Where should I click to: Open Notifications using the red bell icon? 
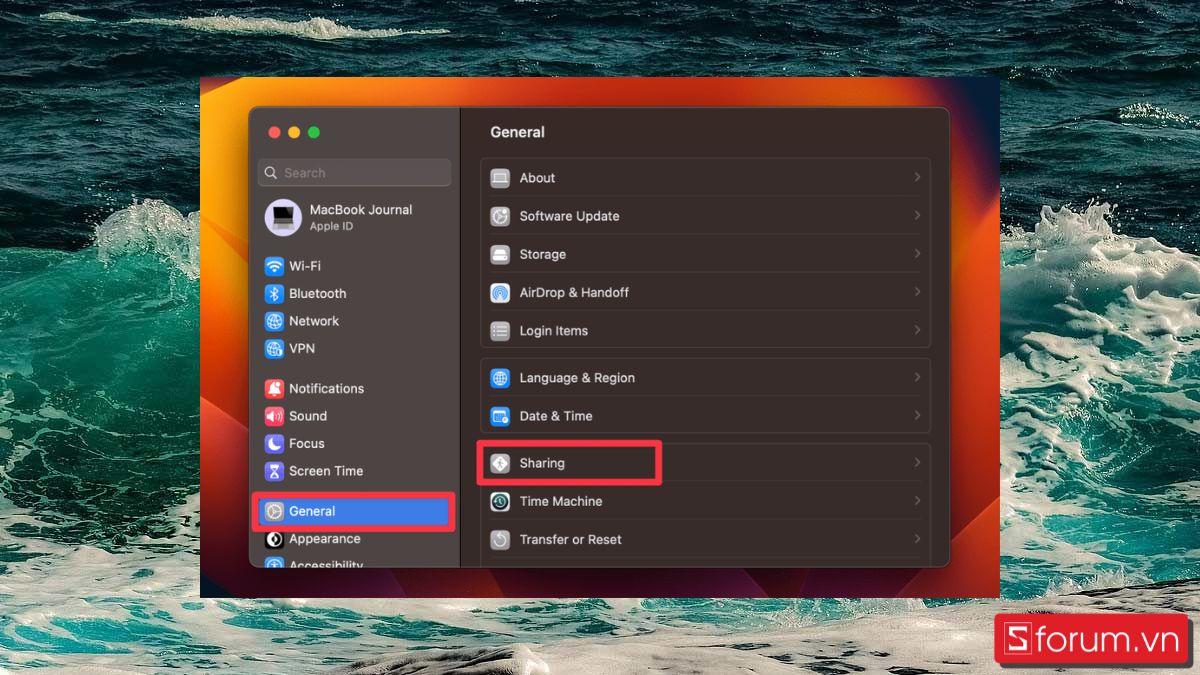[274, 388]
